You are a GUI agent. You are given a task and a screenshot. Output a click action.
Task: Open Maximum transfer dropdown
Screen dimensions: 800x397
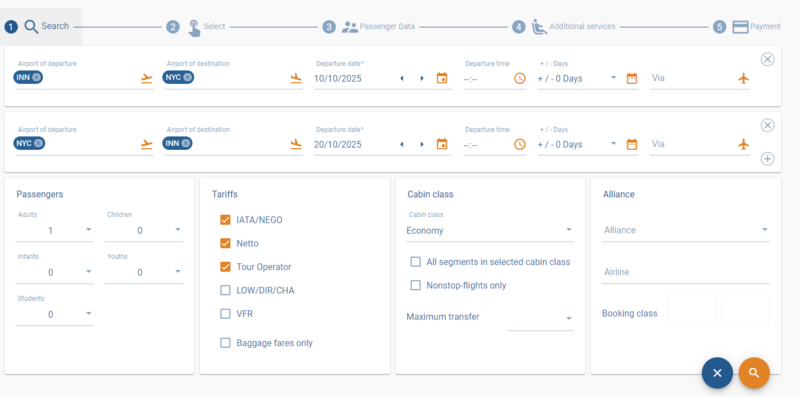pos(540,318)
